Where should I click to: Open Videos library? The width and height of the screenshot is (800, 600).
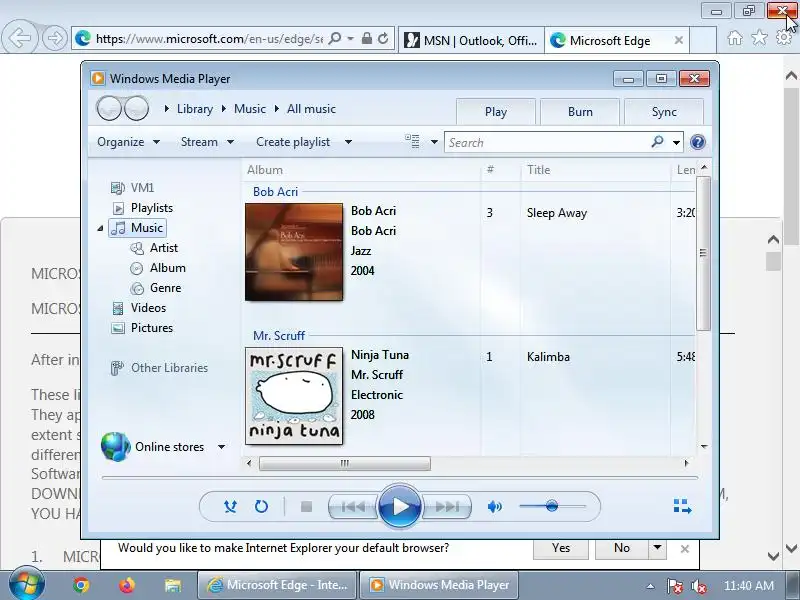(139, 308)
